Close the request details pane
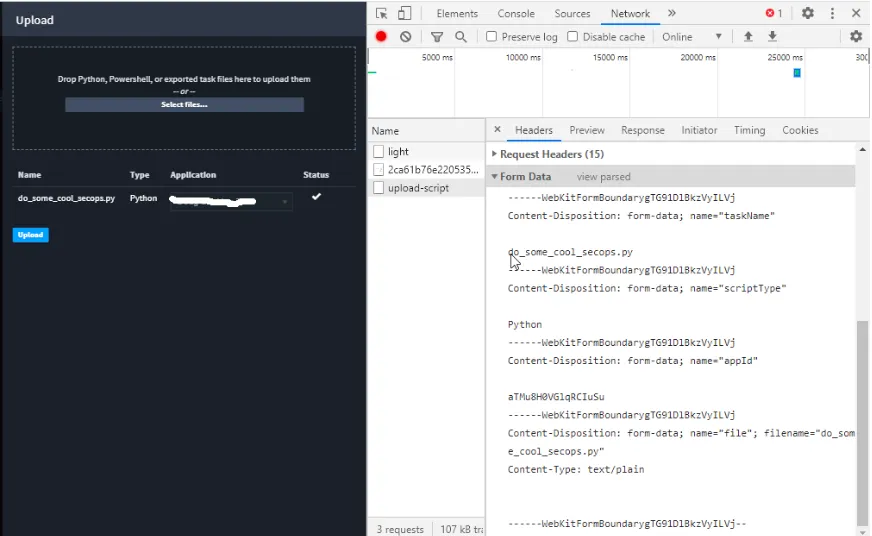This screenshot has height=536, width=872. (x=497, y=130)
